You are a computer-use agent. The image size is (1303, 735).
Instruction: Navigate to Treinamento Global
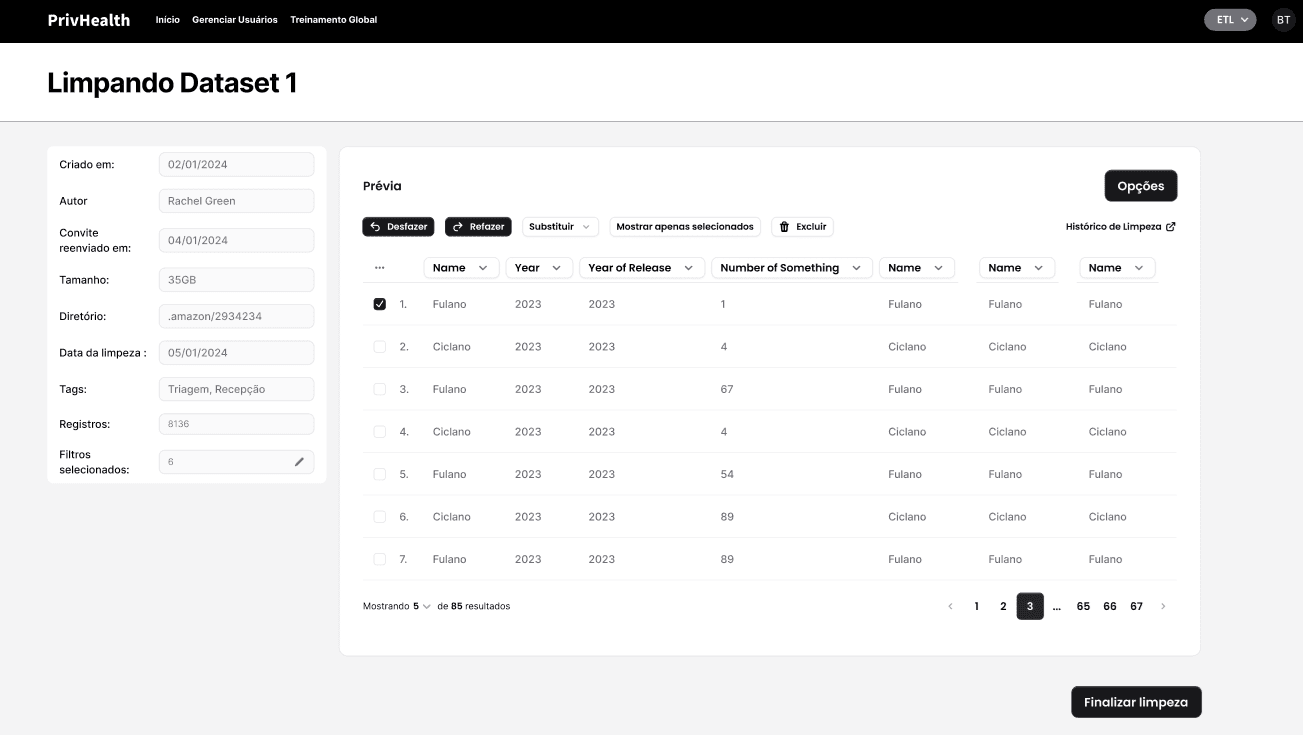333,19
